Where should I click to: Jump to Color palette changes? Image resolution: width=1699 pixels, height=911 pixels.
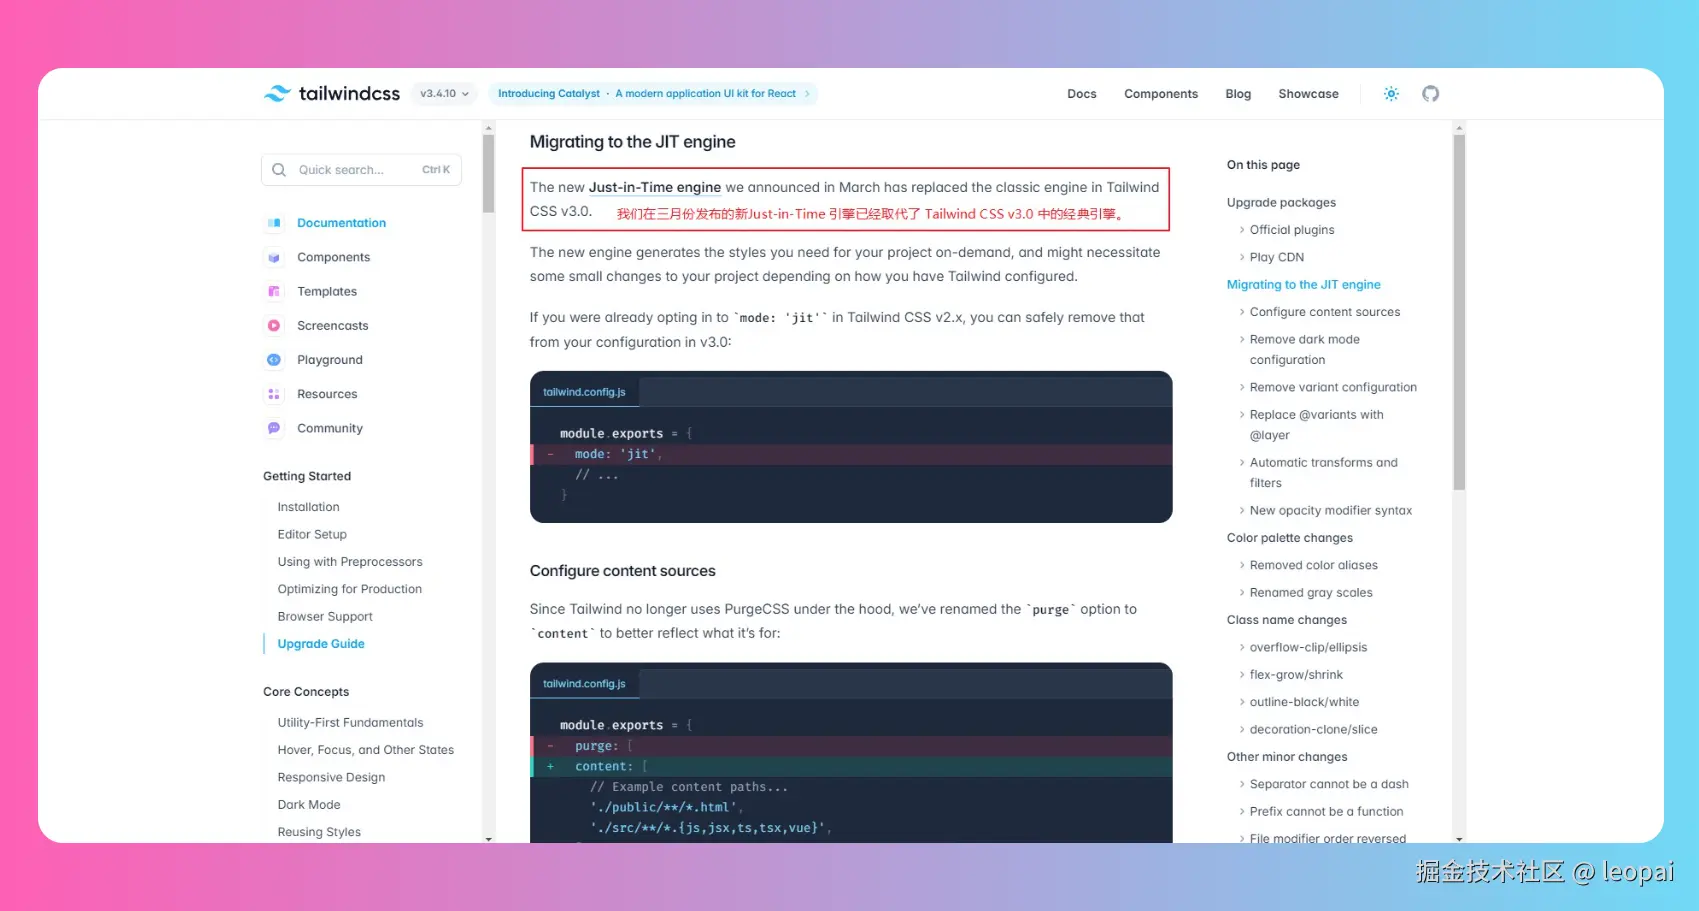(1289, 538)
